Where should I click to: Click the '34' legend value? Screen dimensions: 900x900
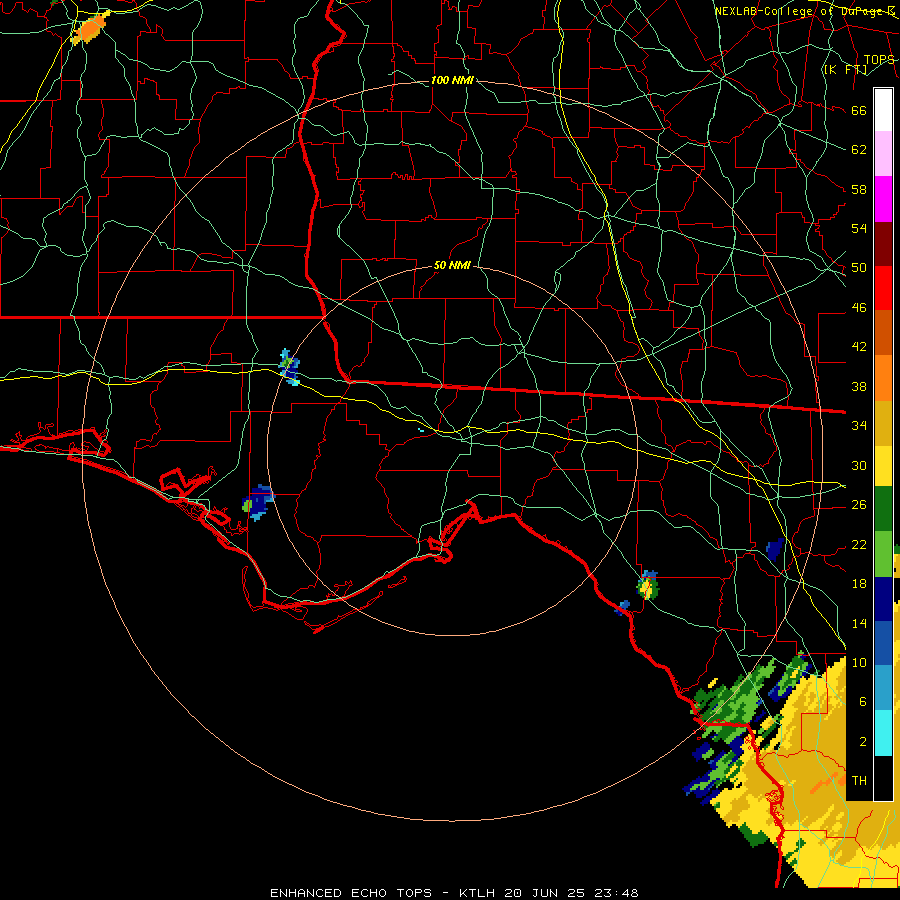(859, 425)
